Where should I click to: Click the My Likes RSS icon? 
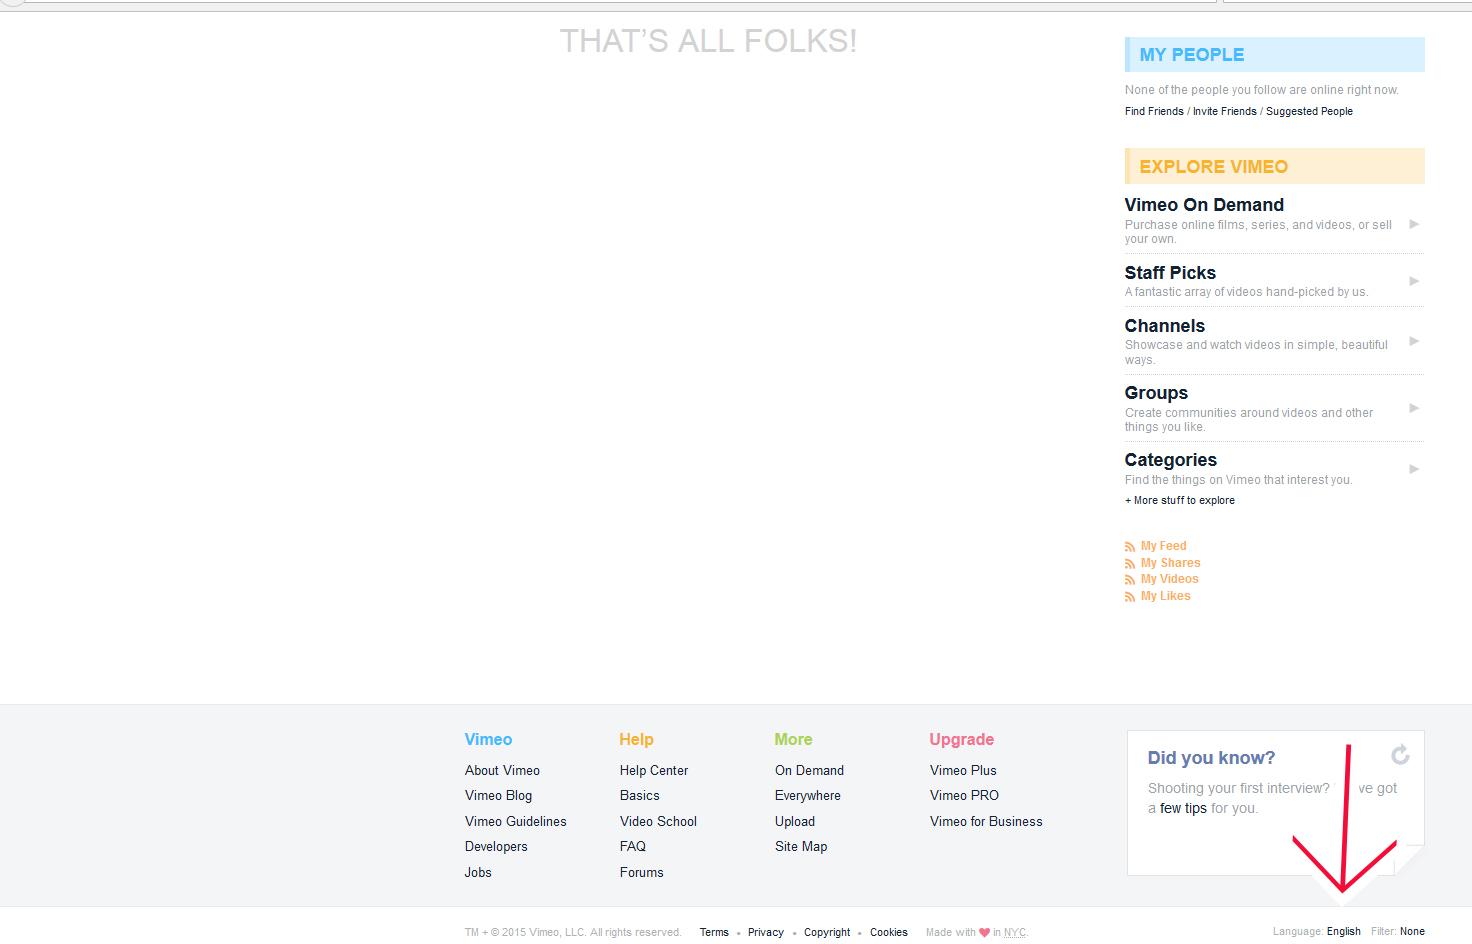click(1130, 597)
